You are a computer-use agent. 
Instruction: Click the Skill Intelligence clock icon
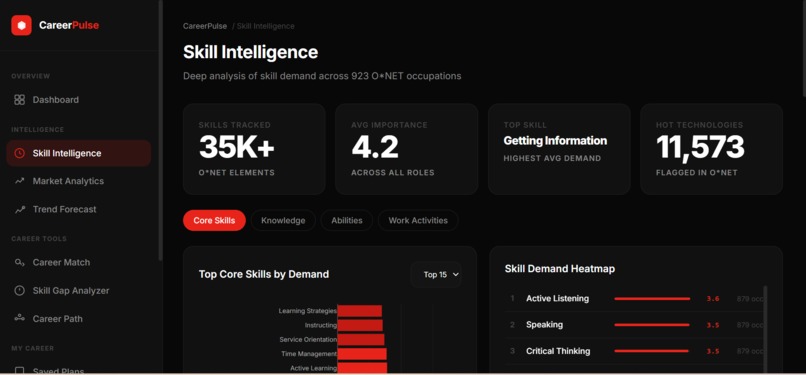point(20,153)
